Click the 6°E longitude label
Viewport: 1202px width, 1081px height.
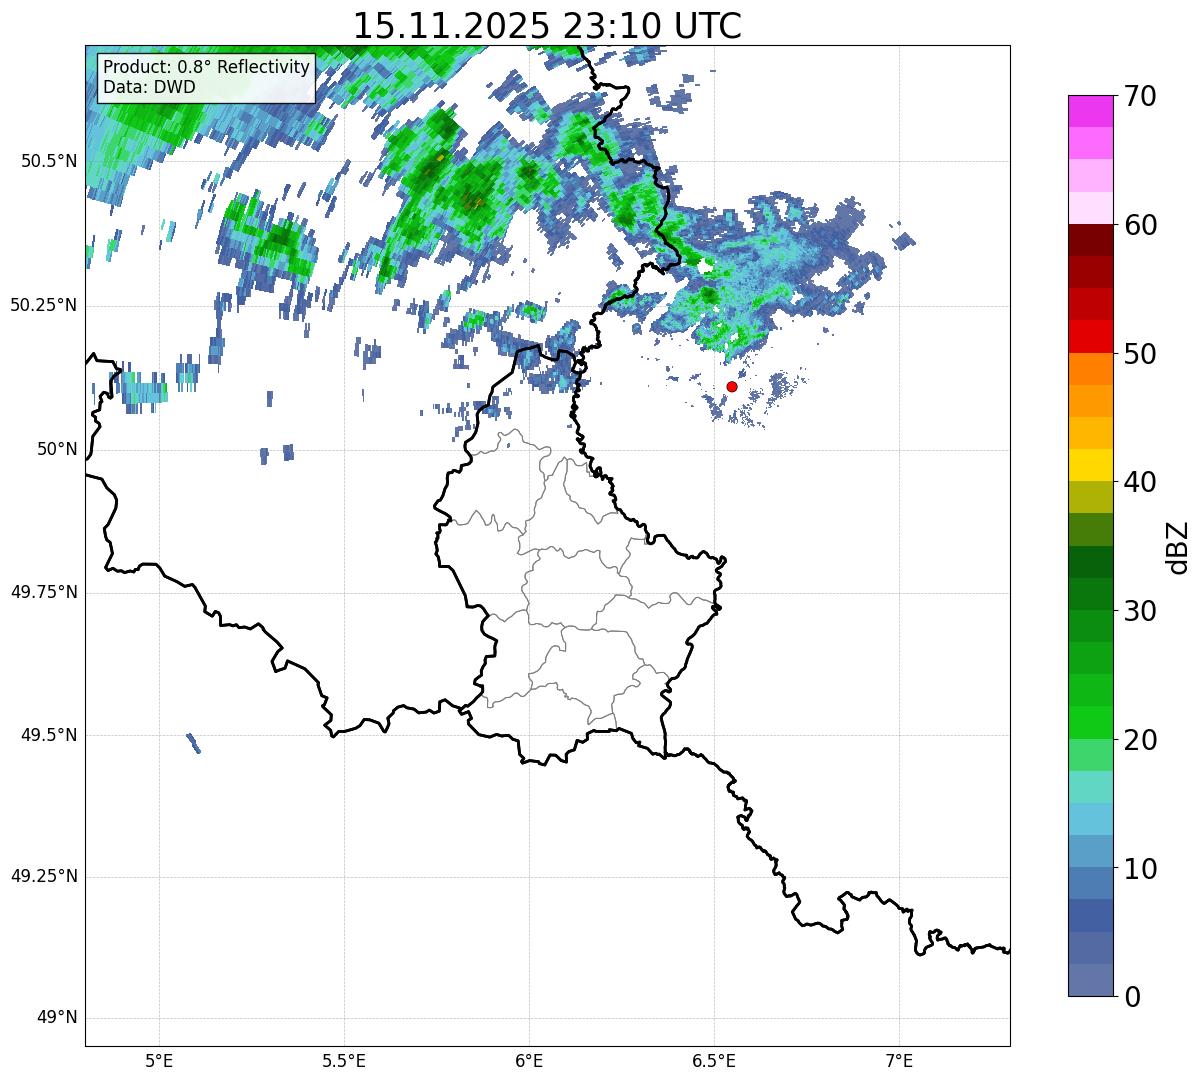point(529,1062)
